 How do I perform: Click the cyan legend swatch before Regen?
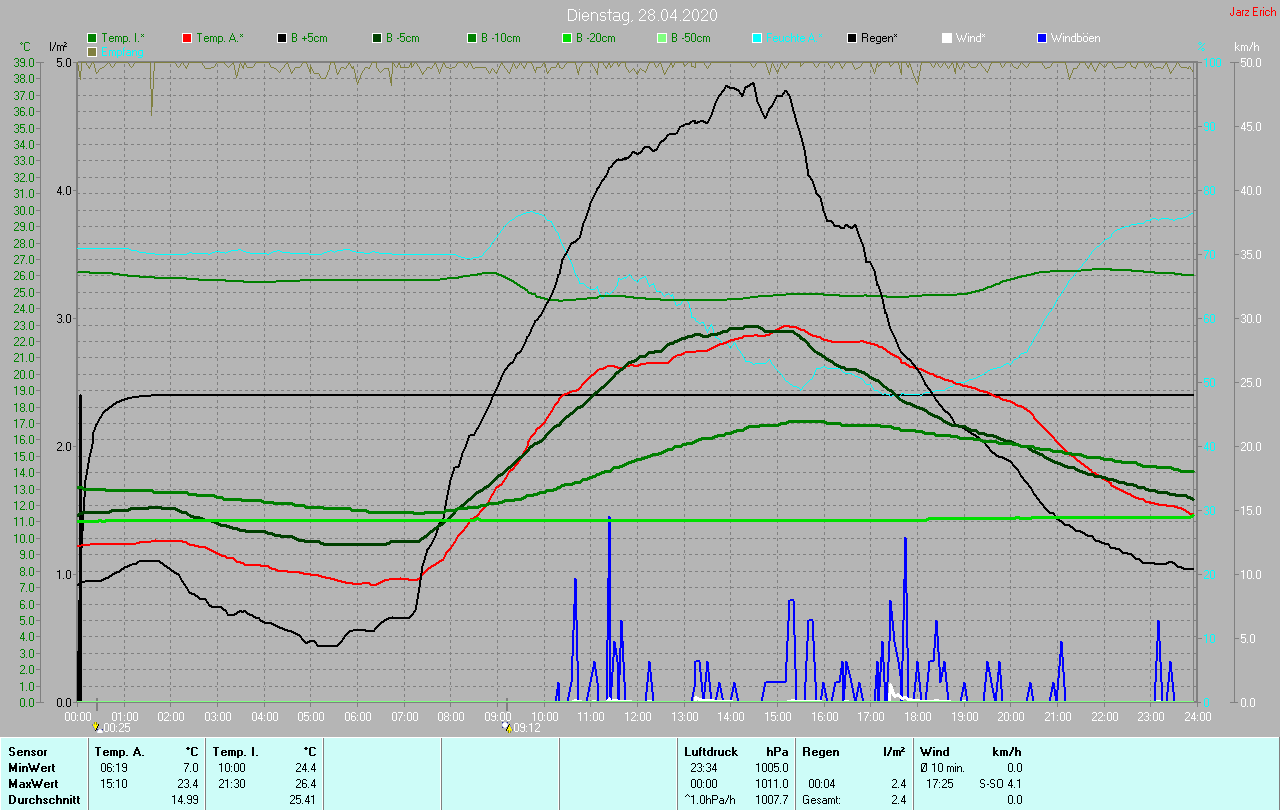click(757, 38)
